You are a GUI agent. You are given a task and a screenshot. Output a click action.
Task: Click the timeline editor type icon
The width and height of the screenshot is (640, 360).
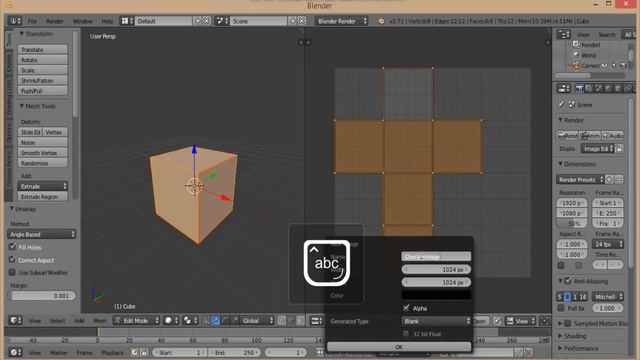tap(15, 352)
